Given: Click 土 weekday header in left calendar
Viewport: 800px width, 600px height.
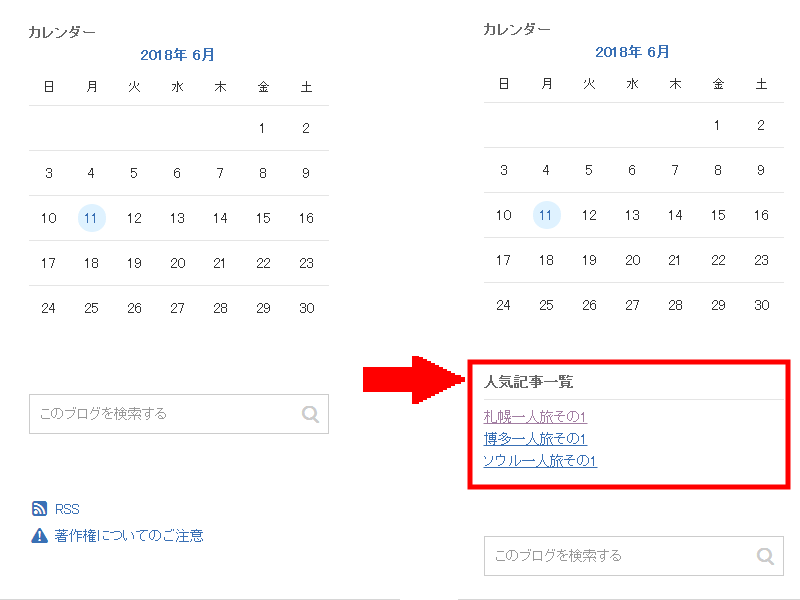Looking at the screenshot, I should 306,87.
